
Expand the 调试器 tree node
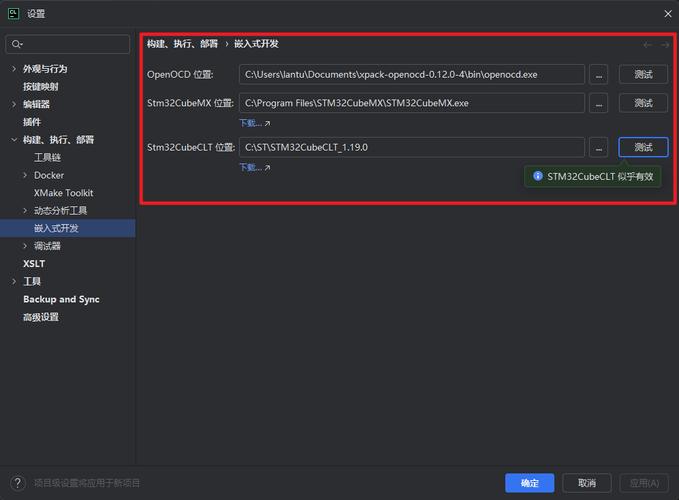tap(25, 246)
